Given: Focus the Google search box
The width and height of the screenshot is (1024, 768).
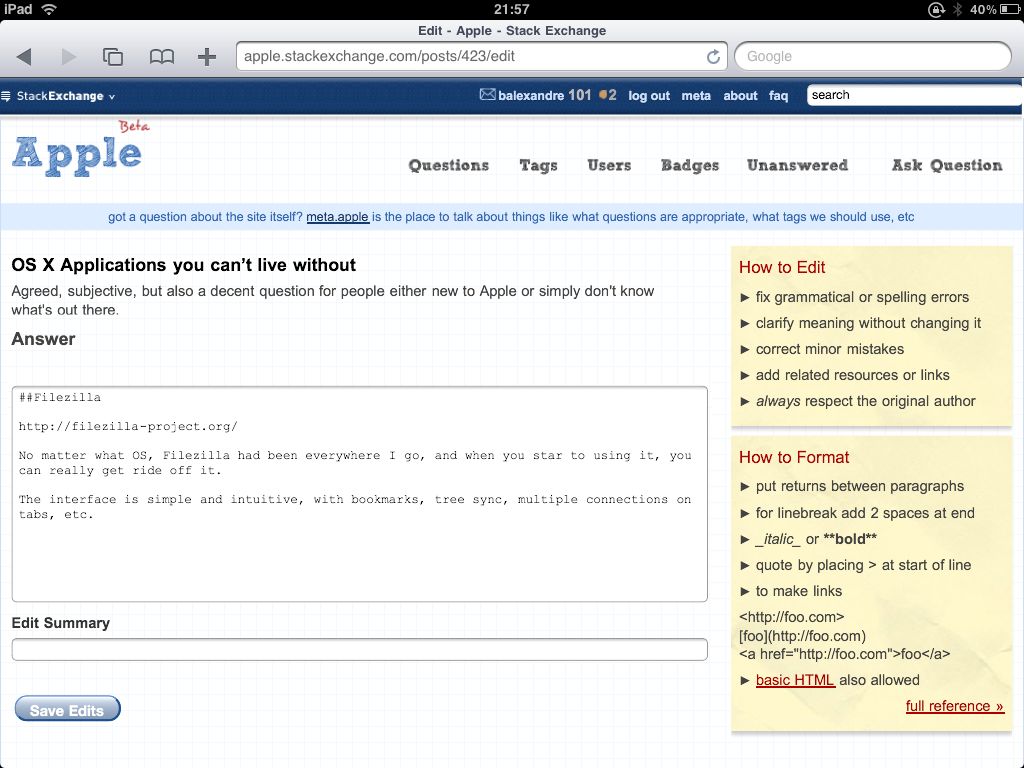Looking at the screenshot, I should [x=872, y=56].
